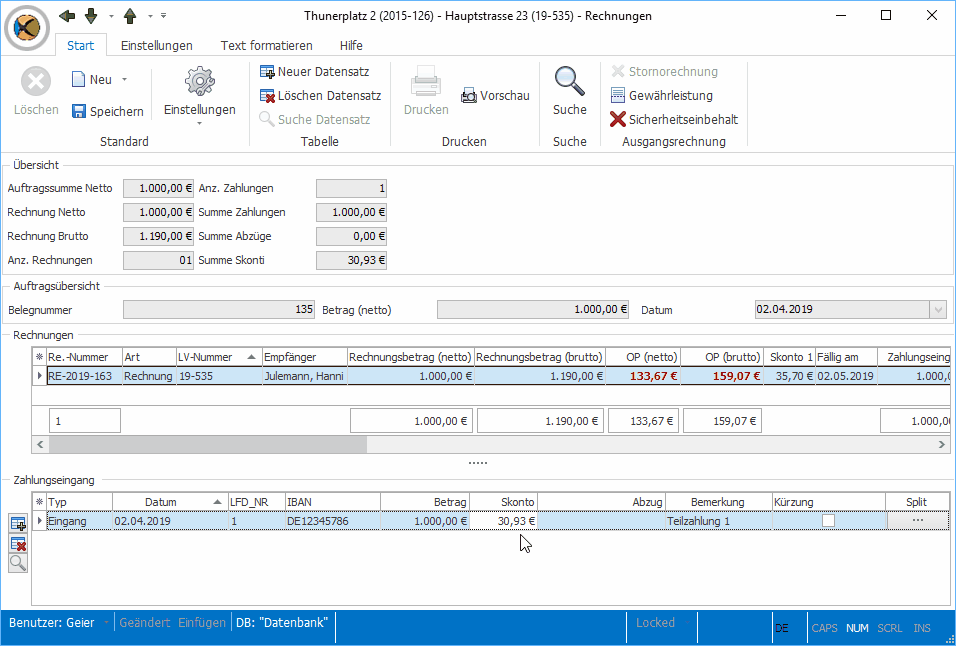Click the Empfänger column header
The image size is (956, 646).
click(304, 357)
